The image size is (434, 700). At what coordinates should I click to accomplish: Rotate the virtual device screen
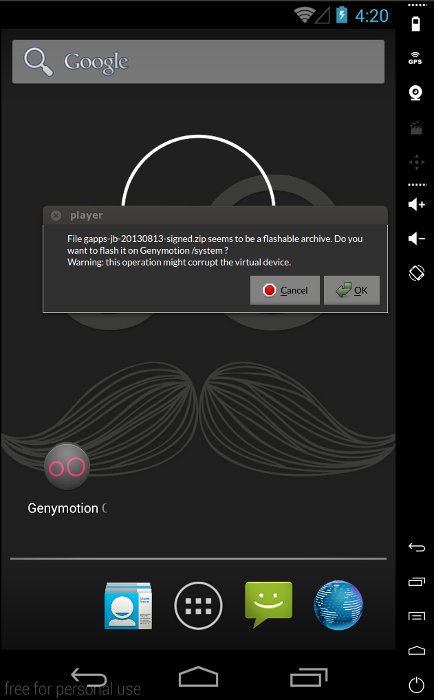coord(416,273)
